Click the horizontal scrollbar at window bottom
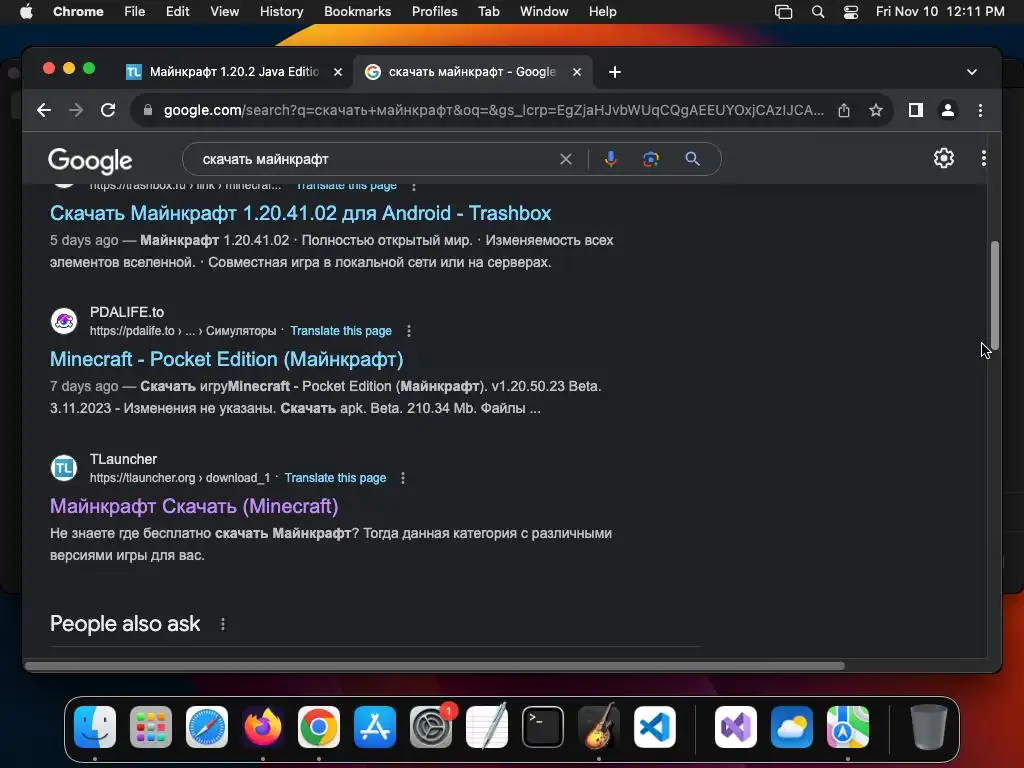This screenshot has width=1024, height=768. pyautogui.click(x=435, y=665)
